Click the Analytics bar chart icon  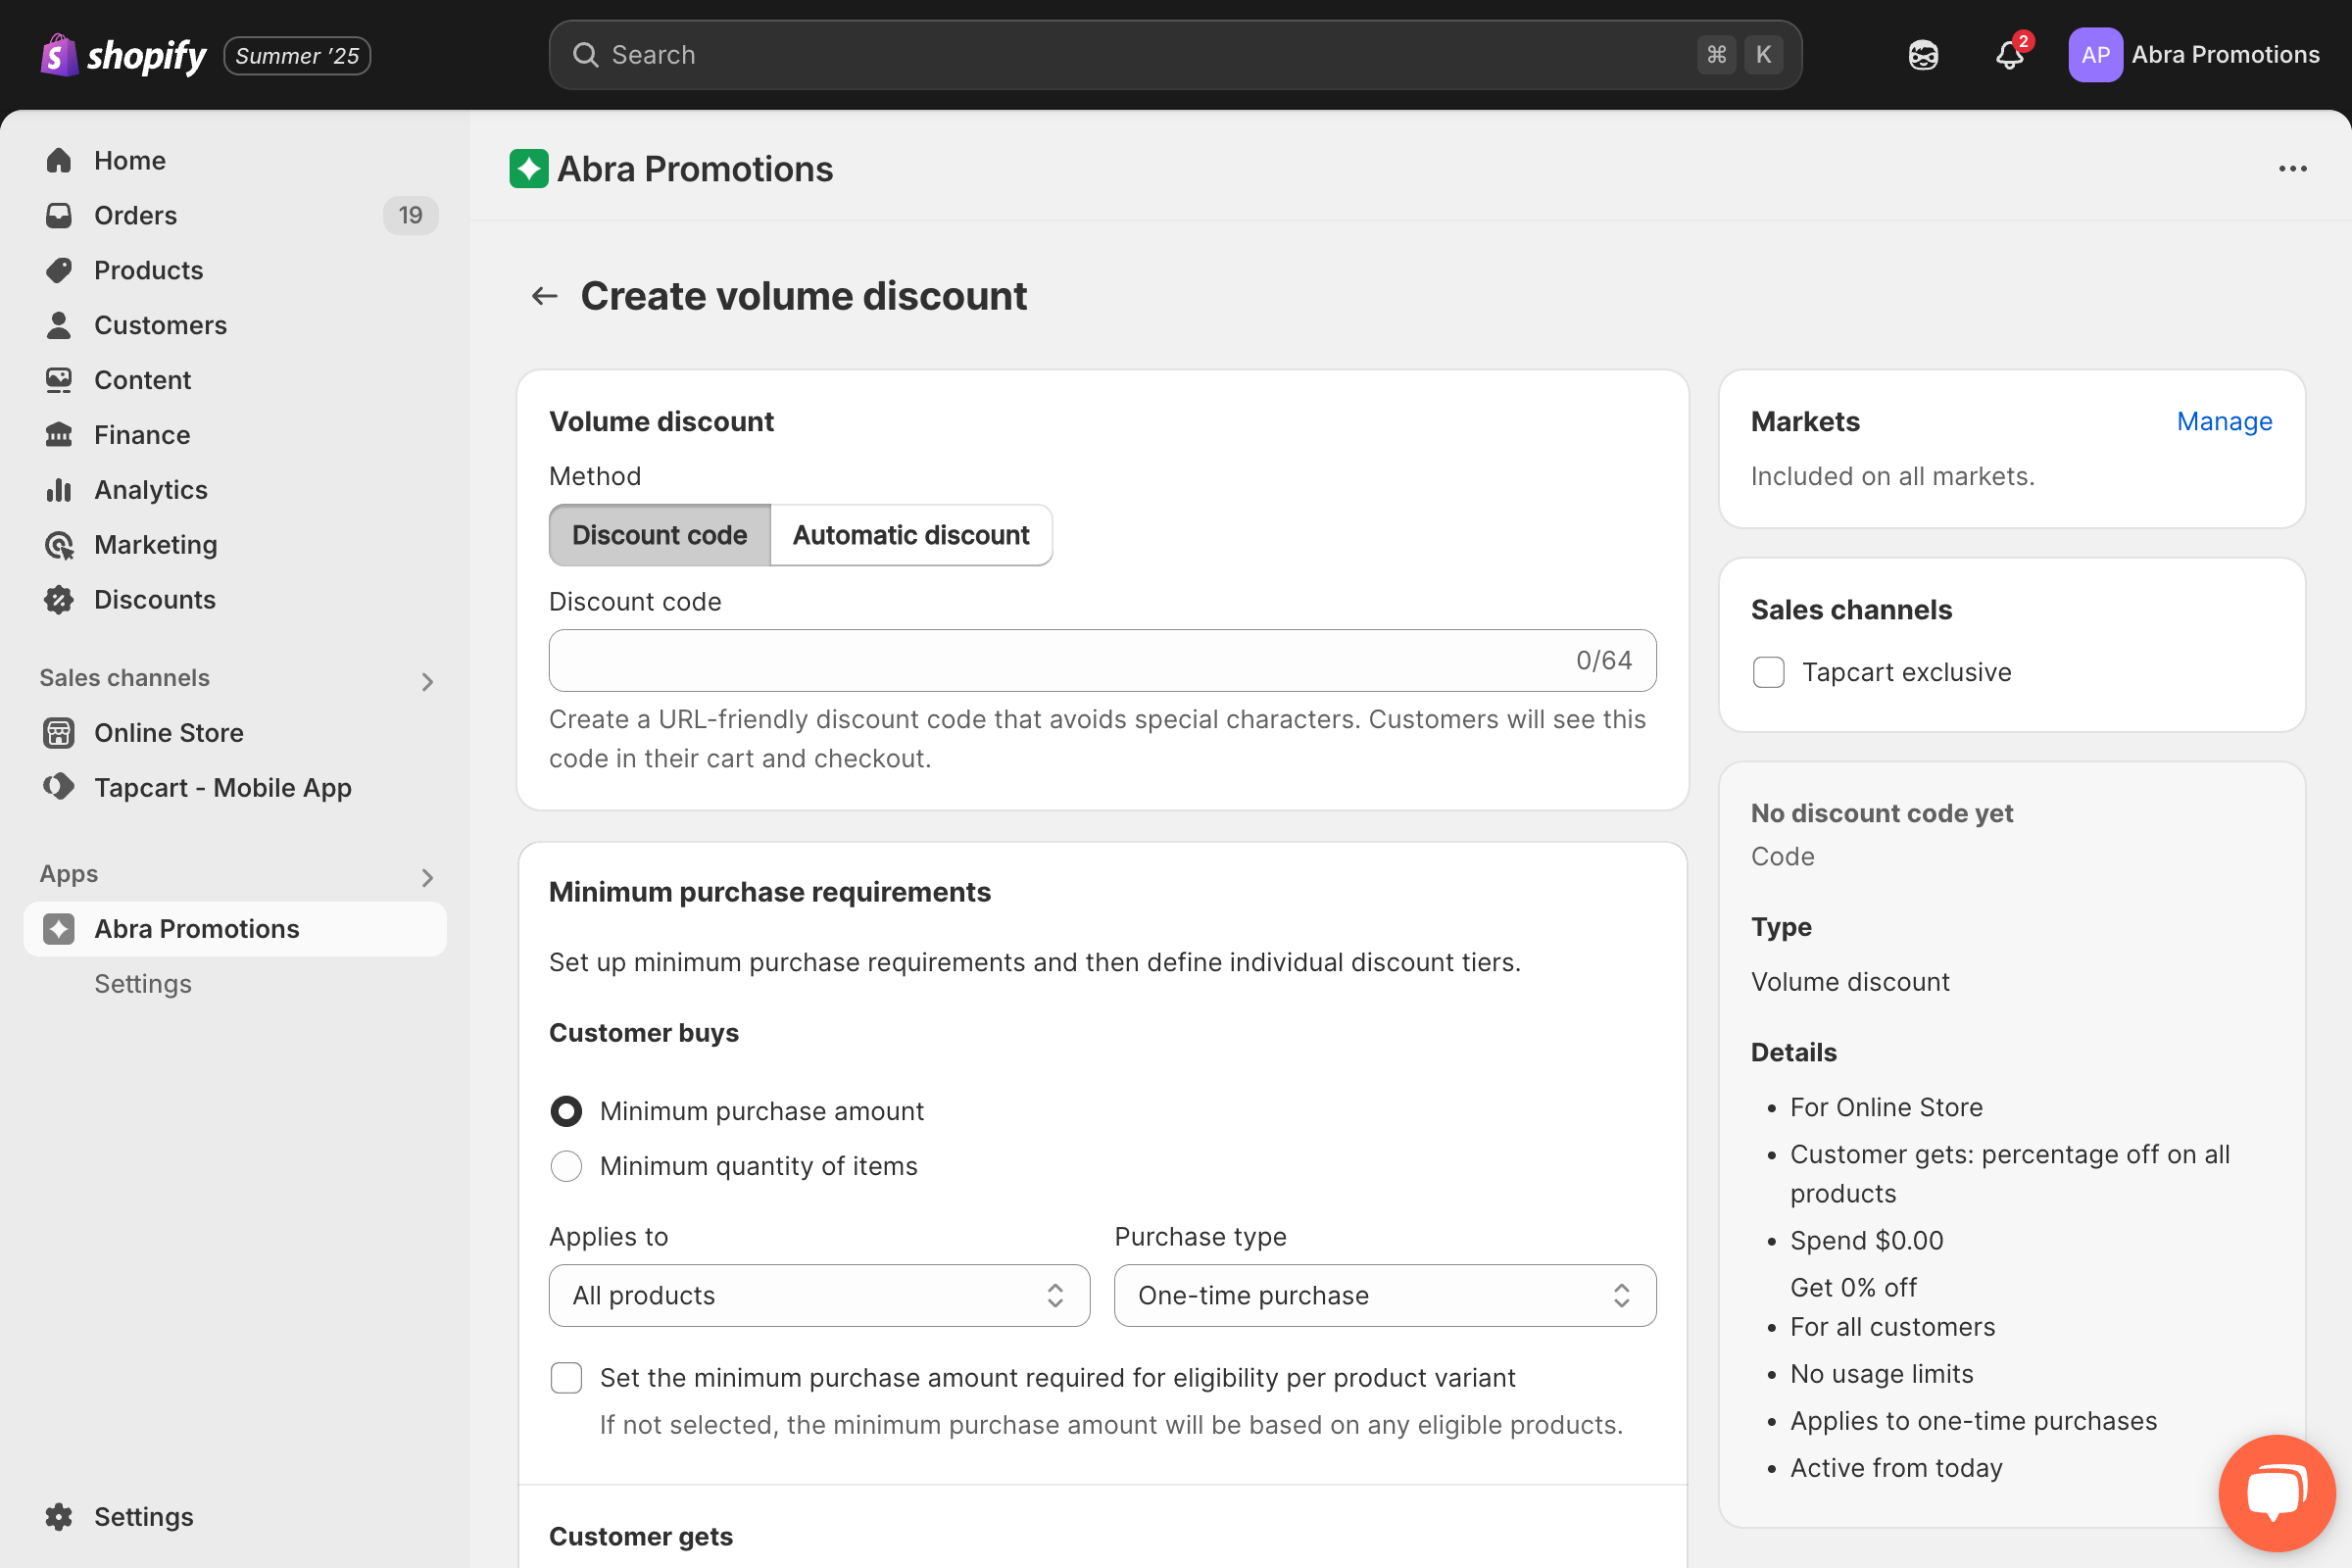point(59,490)
